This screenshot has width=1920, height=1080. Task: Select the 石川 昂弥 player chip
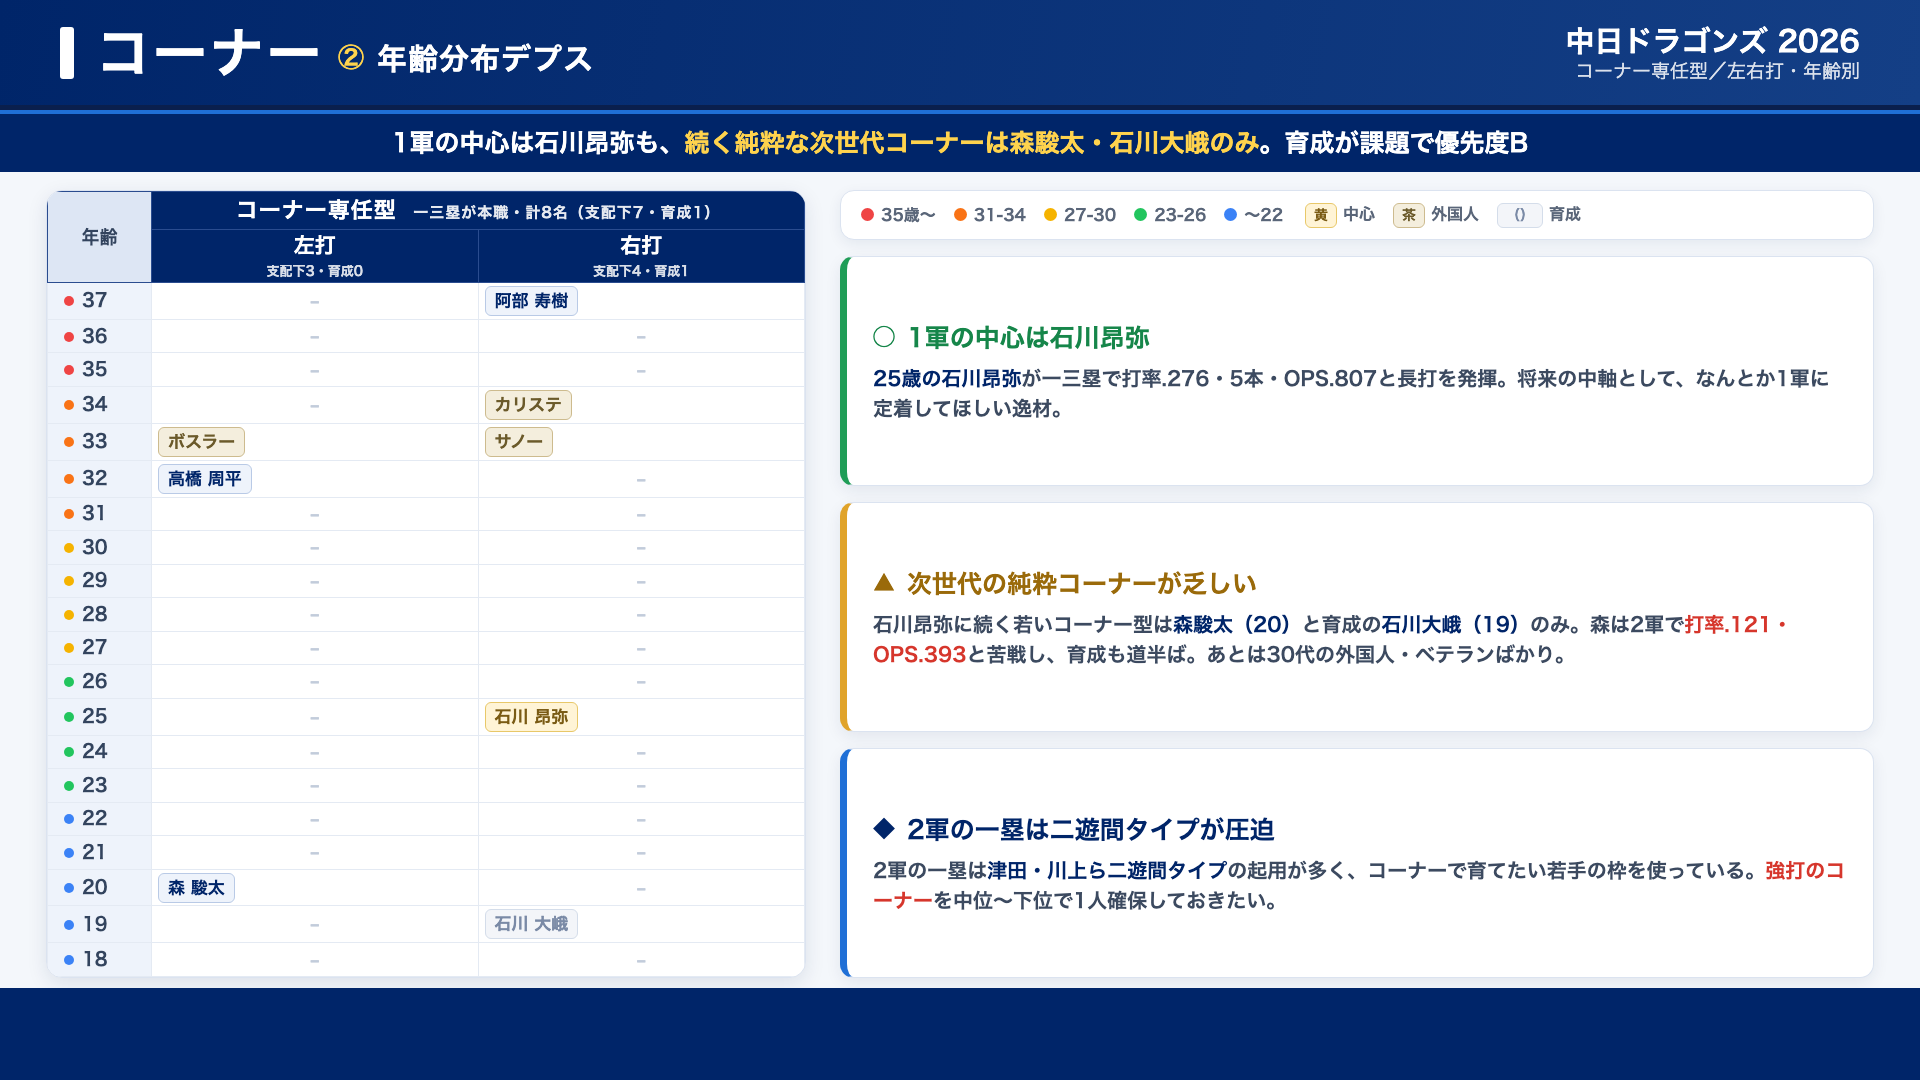point(531,717)
